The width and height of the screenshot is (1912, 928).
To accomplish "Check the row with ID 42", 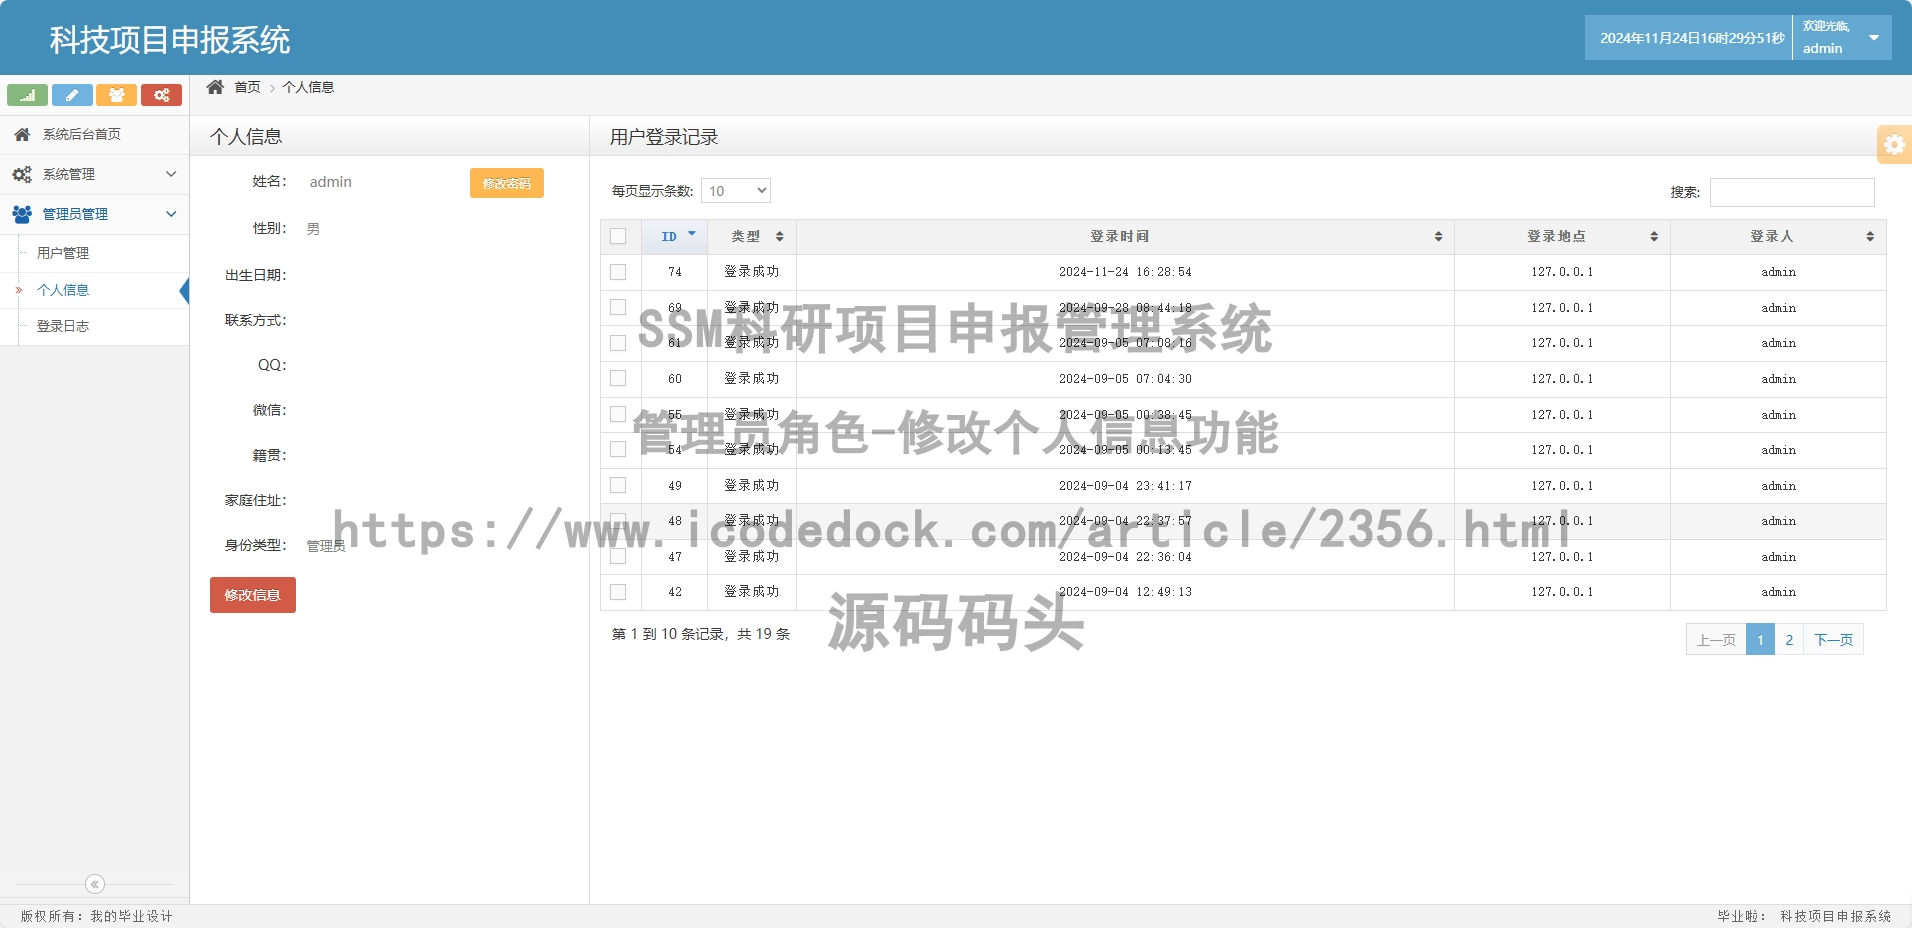I will click(618, 592).
